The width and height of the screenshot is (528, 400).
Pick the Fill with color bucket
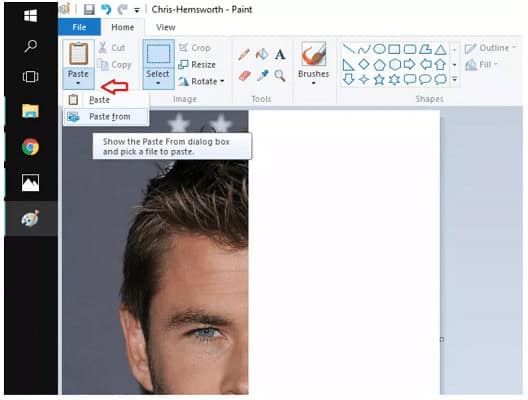[x=262, y=54]
